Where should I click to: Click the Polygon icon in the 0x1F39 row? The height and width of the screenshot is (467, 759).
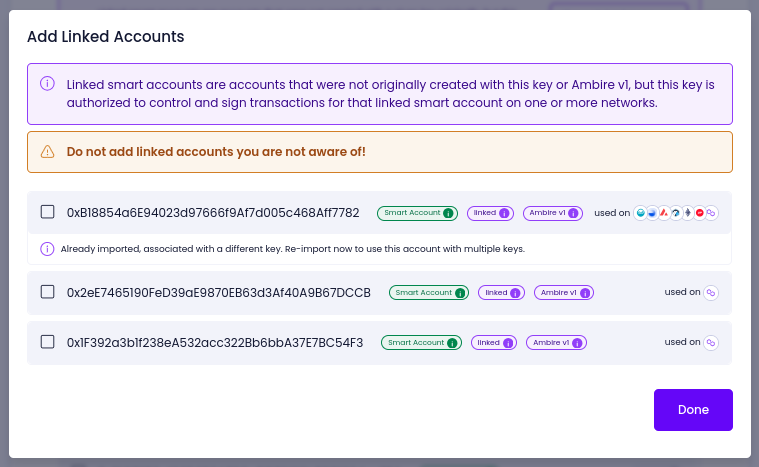tap(711, 342)
